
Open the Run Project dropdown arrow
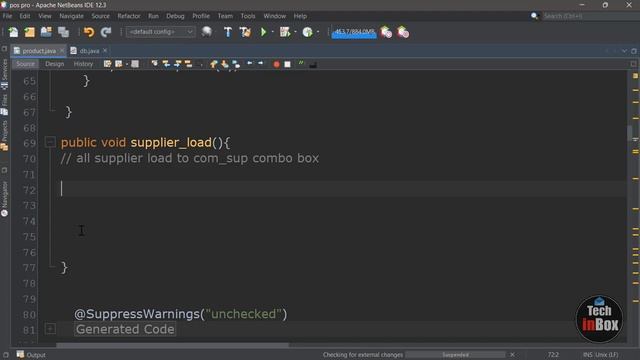[272, 32]
